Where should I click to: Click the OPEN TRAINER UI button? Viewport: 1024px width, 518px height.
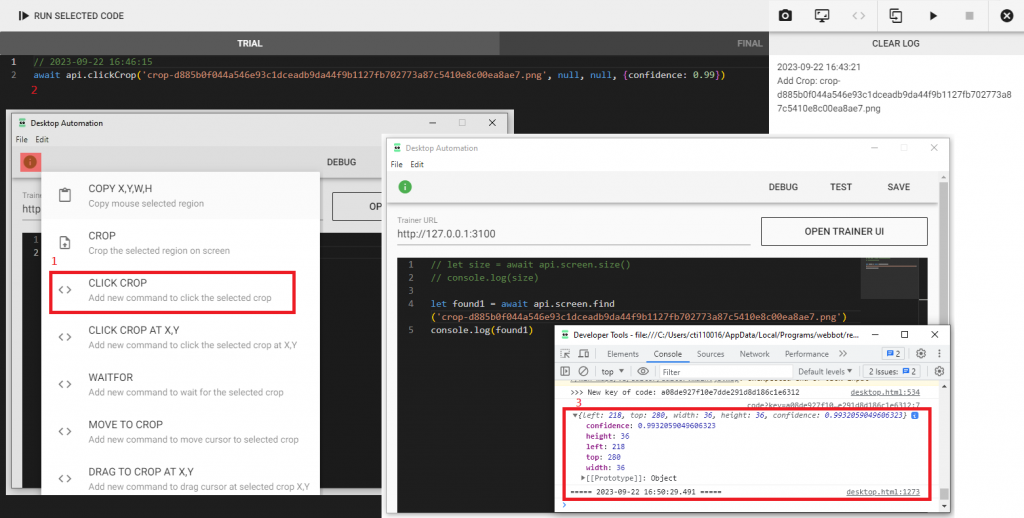point(844,231)
